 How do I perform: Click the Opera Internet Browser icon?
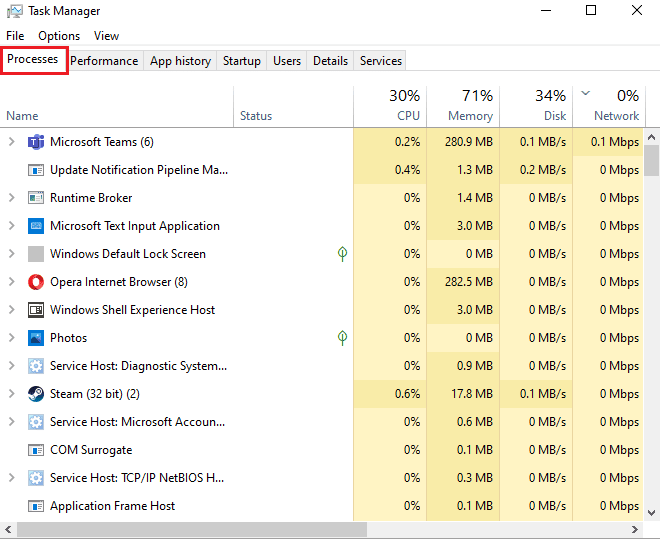(x=36, y=282)
